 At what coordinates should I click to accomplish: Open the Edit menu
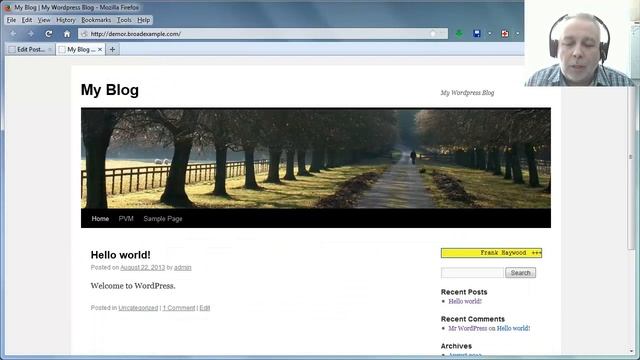click(27, 20)
